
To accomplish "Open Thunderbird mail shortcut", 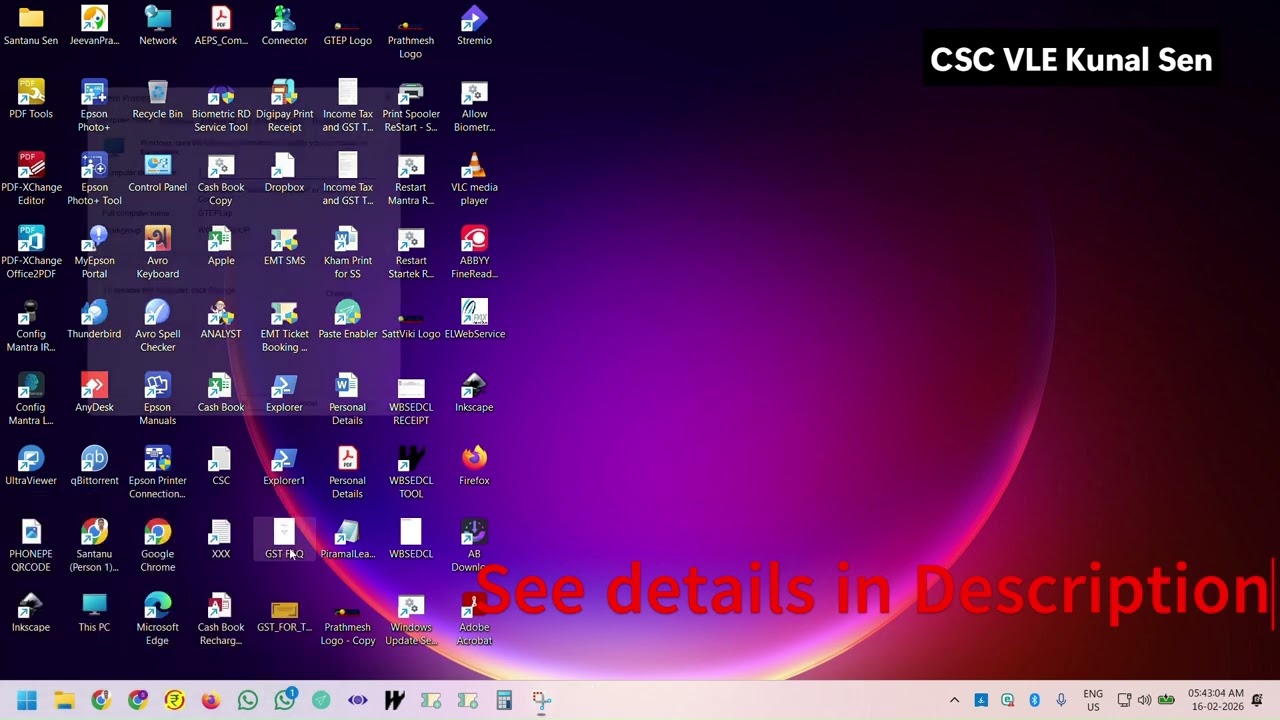I will click(94, 319).
